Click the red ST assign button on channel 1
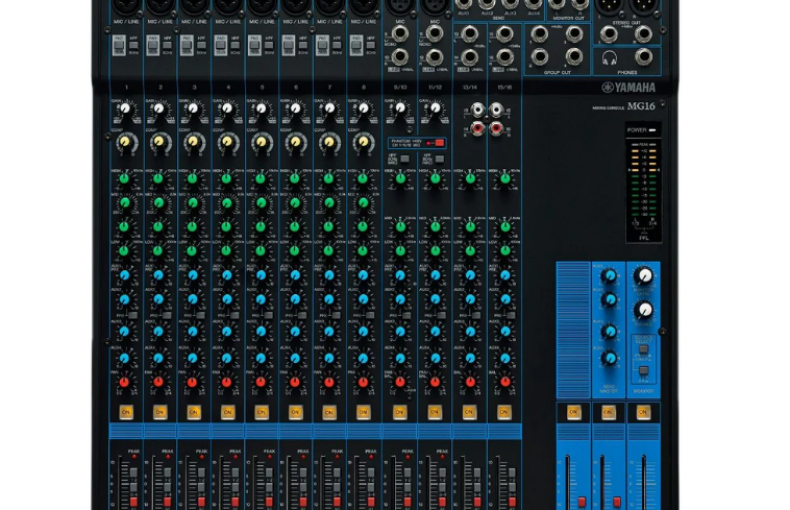790x510 pixels. [x=134, y=502]
